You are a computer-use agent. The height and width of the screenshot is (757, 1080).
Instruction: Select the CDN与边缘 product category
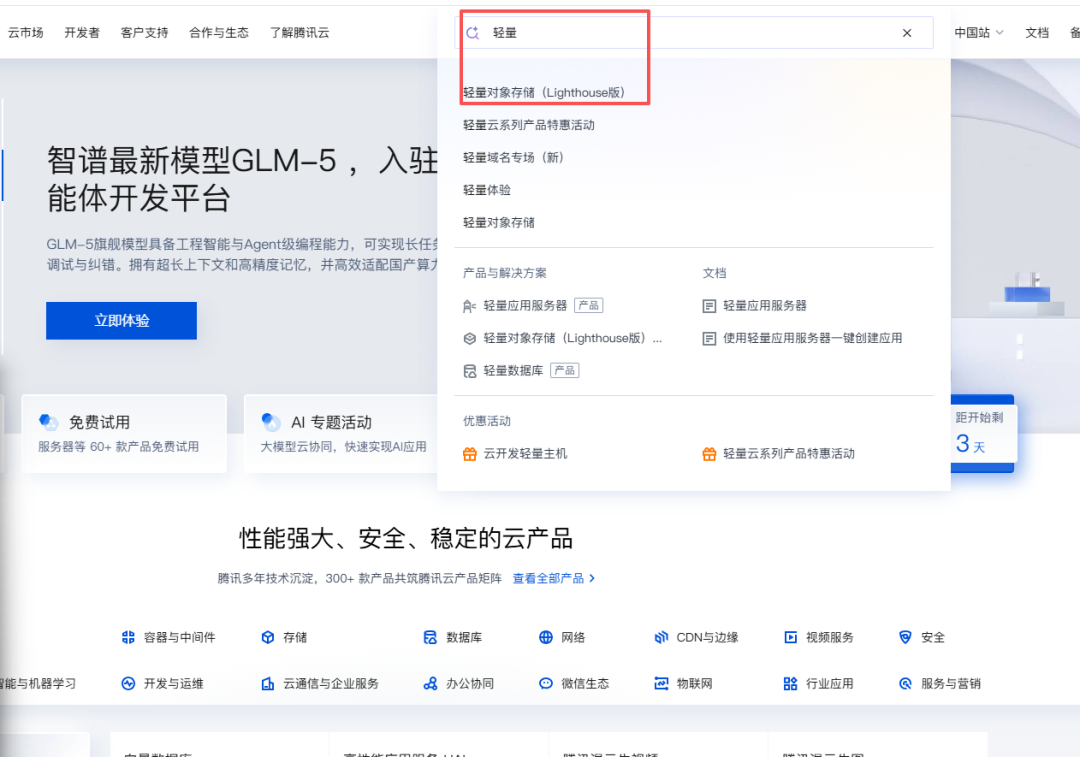(x=696, y=637)
